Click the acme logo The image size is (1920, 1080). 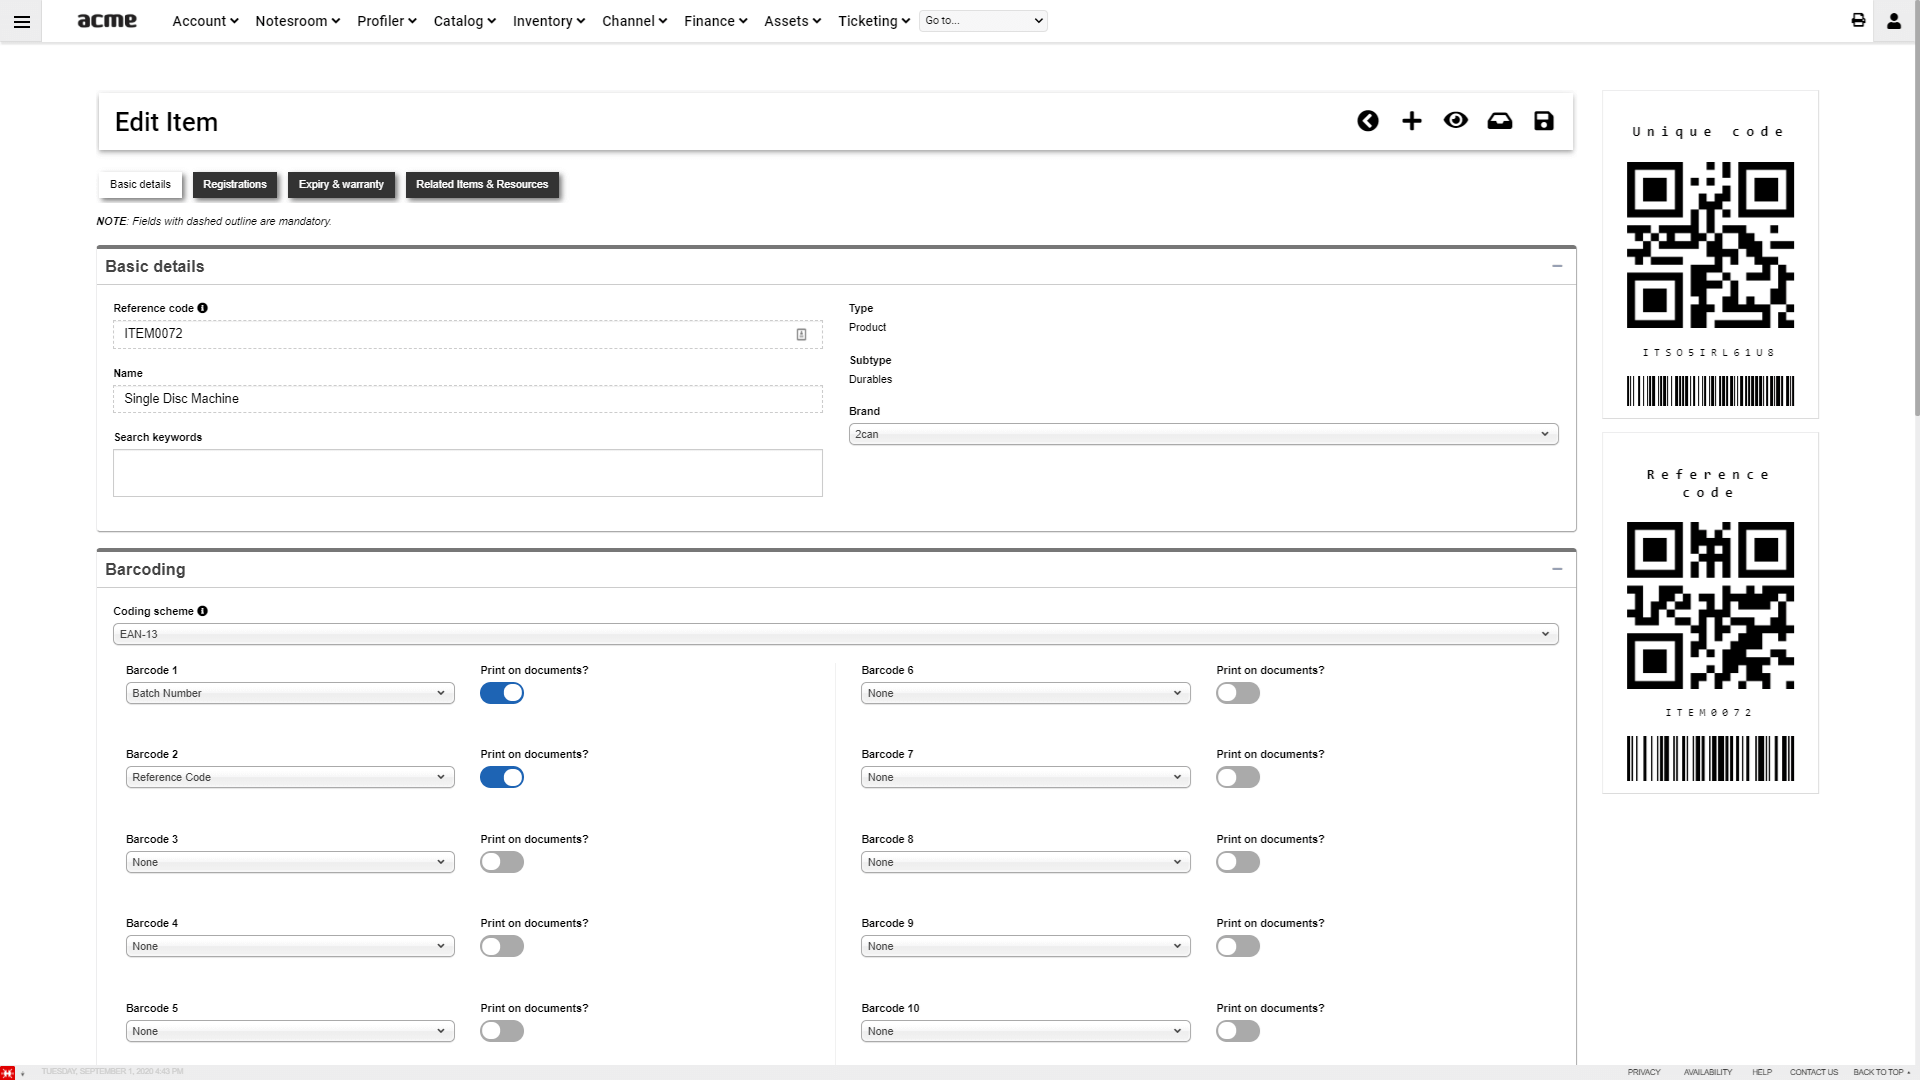coord(107,20)
